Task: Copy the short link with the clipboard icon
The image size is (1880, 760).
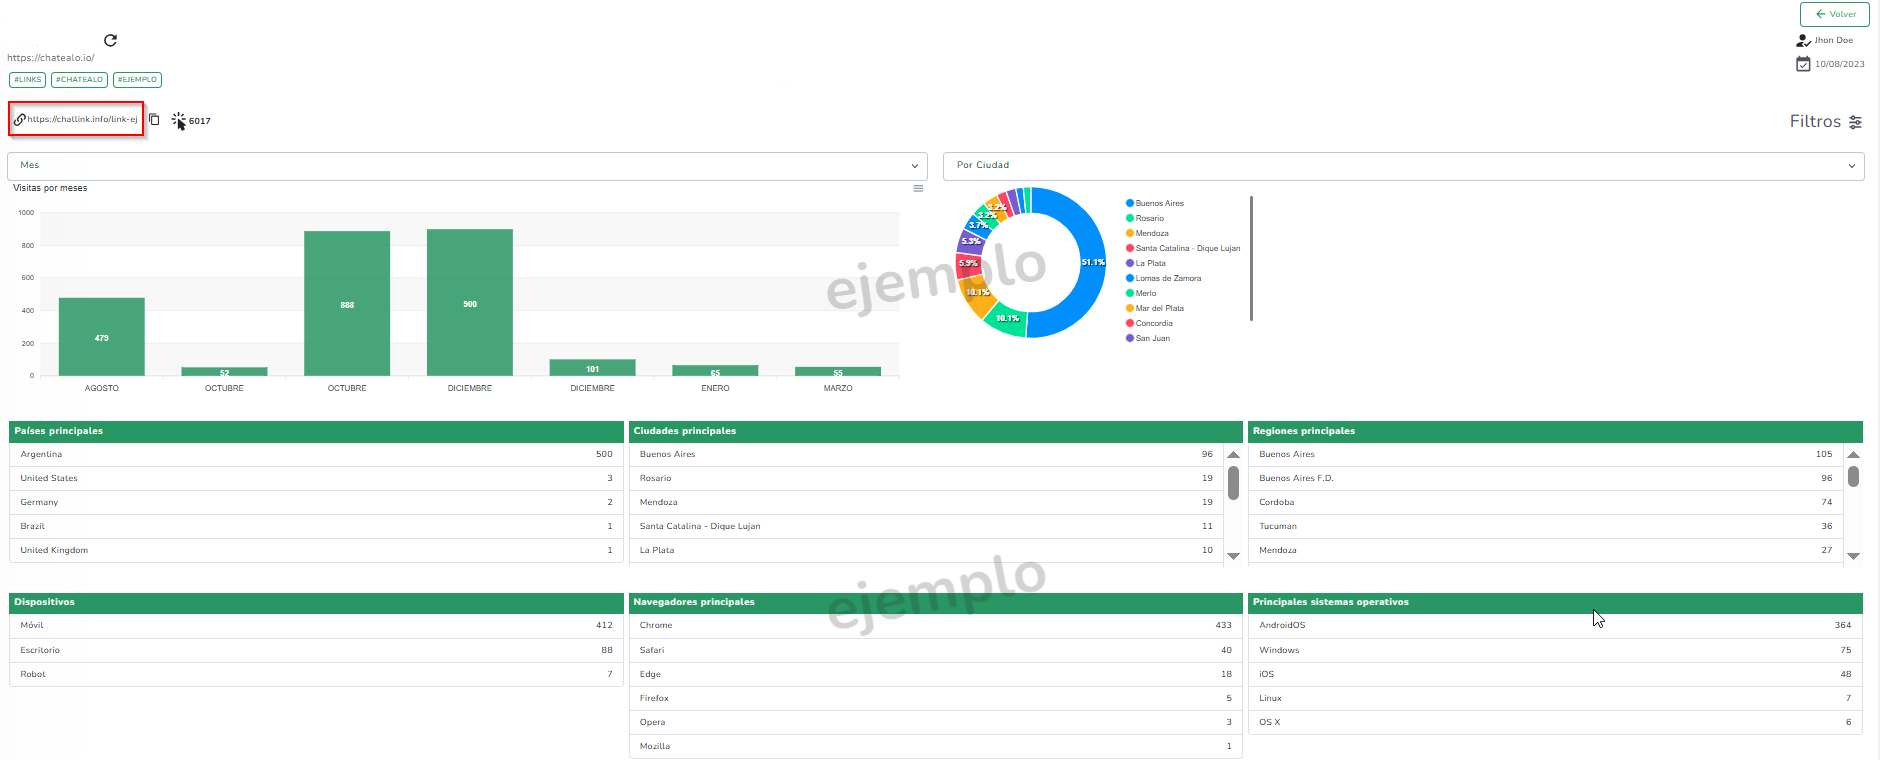Action: pyautogui.click(x=154, y=119)
